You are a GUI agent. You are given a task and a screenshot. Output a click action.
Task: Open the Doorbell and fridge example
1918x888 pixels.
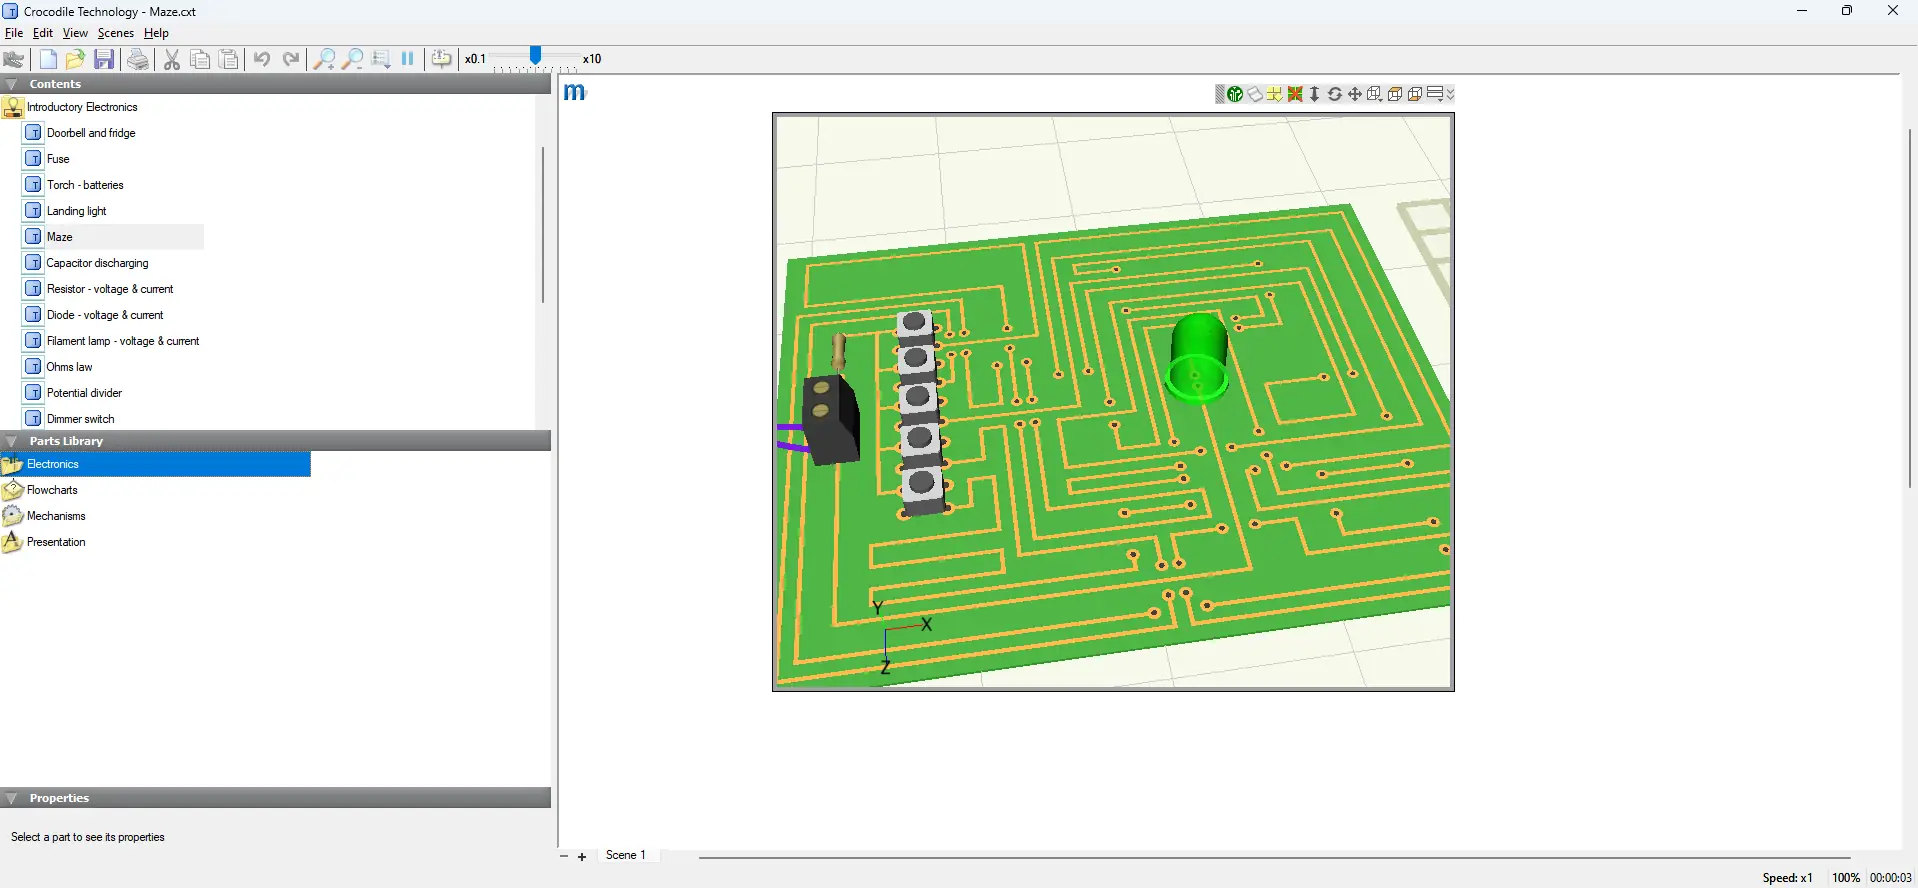(80, 133)
